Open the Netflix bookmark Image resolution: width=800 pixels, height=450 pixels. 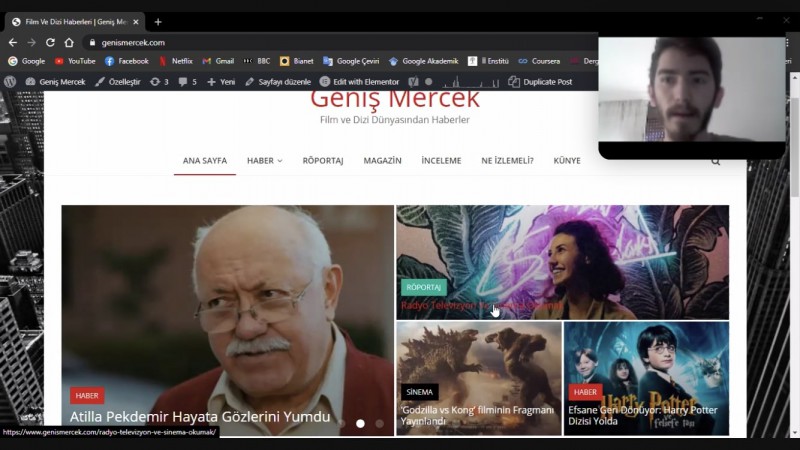coord(175,61)
